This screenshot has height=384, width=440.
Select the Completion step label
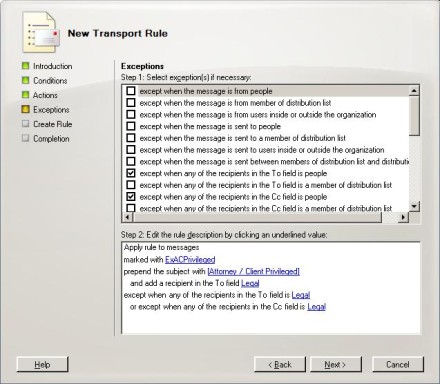coord(51,139)
